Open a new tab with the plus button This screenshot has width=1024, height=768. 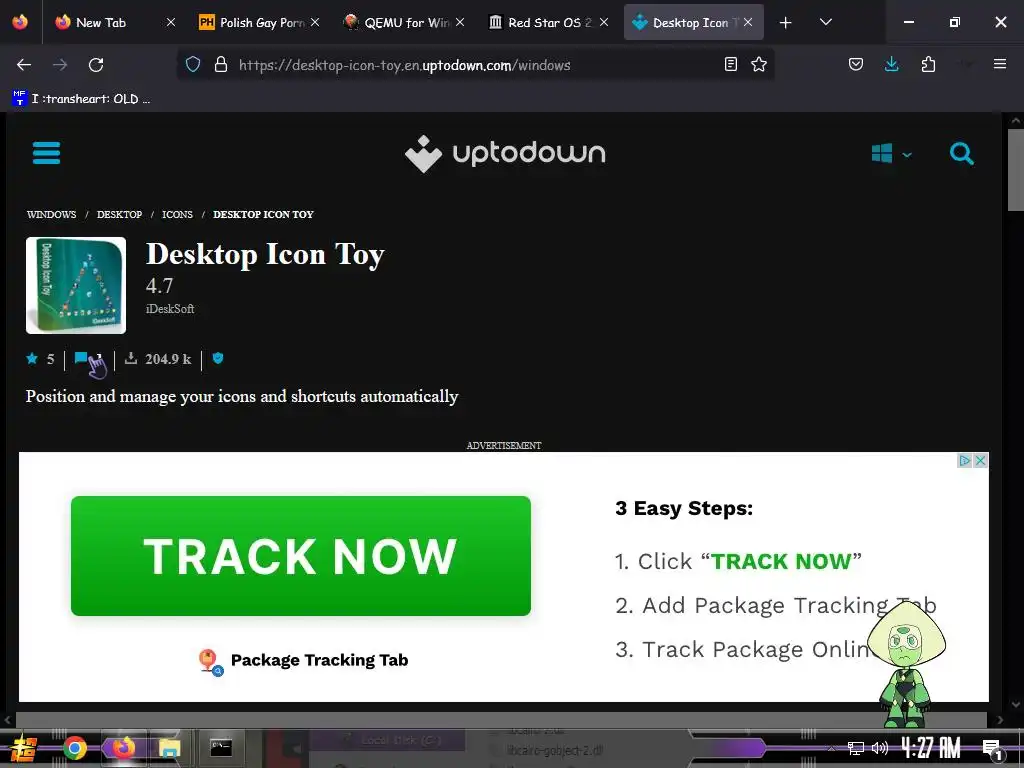point(786,22)
